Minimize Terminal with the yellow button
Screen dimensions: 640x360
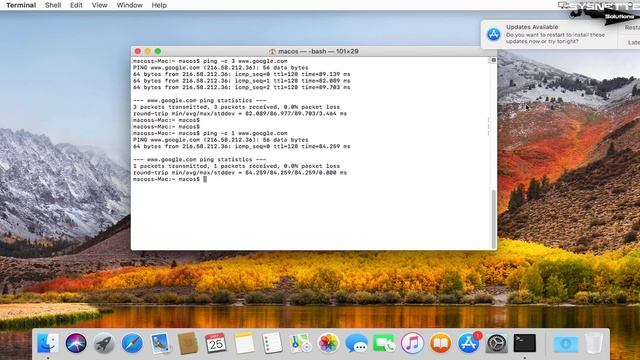click(x=148, y=51)
